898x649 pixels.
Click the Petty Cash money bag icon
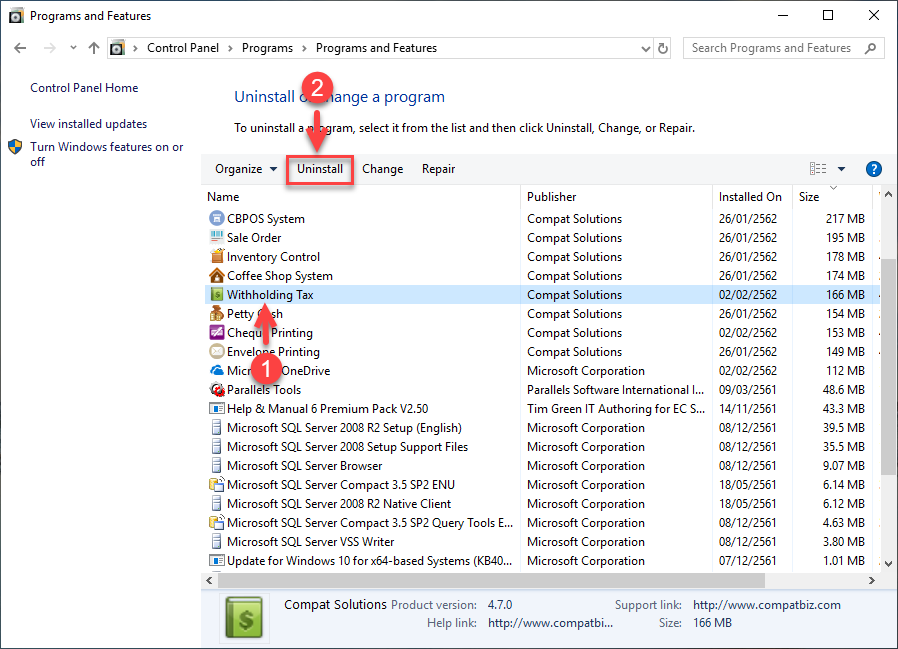click(216, 313)
